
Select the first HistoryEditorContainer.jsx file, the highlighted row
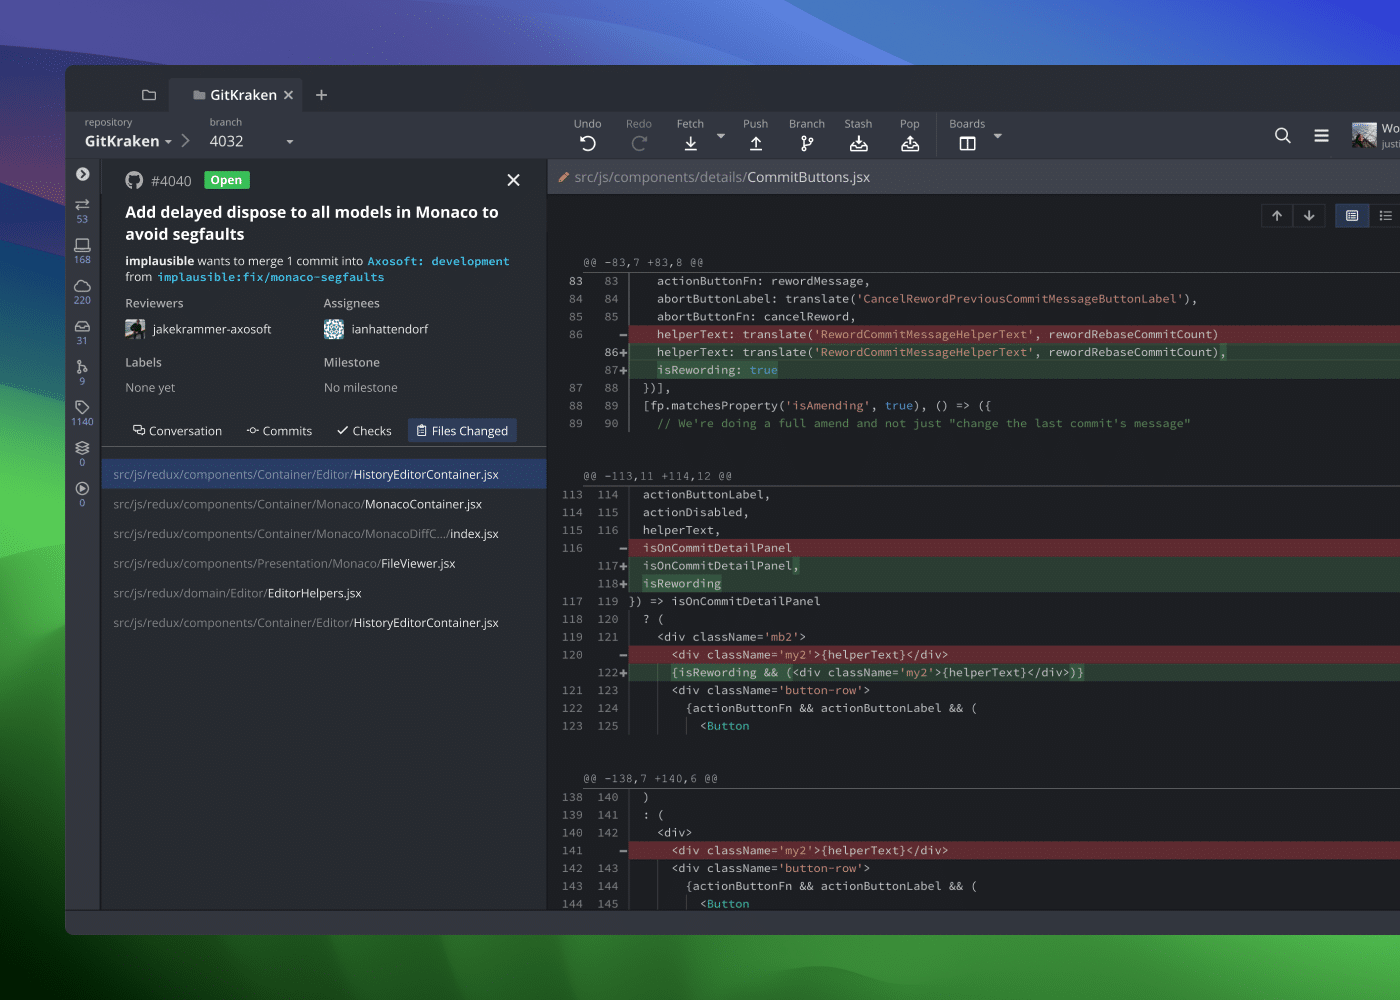click(x=324, y=474)
